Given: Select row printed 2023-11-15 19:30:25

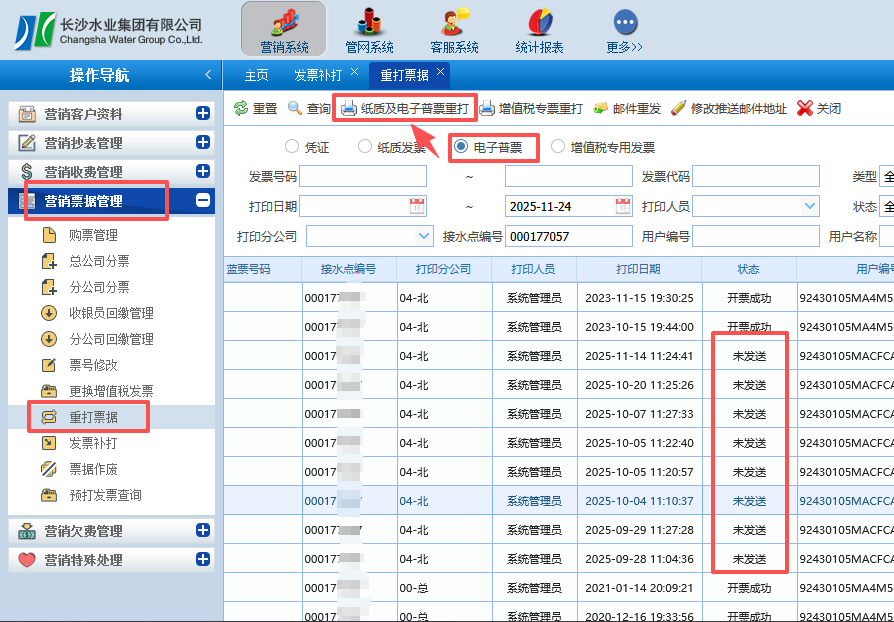Looking at the screenshot, I should (x=559, y=298).
